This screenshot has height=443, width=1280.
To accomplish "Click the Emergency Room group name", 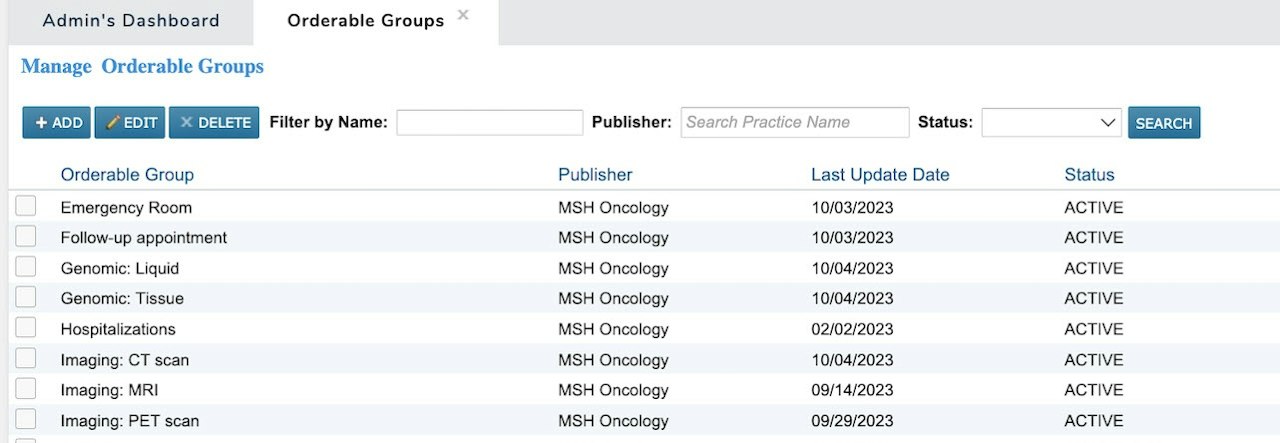I will pos(126,208).
